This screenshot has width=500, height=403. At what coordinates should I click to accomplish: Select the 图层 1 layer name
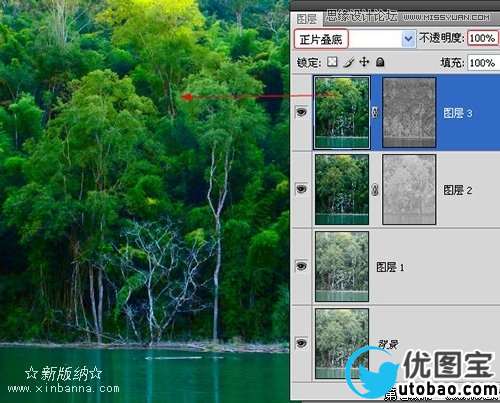(390, 267)
